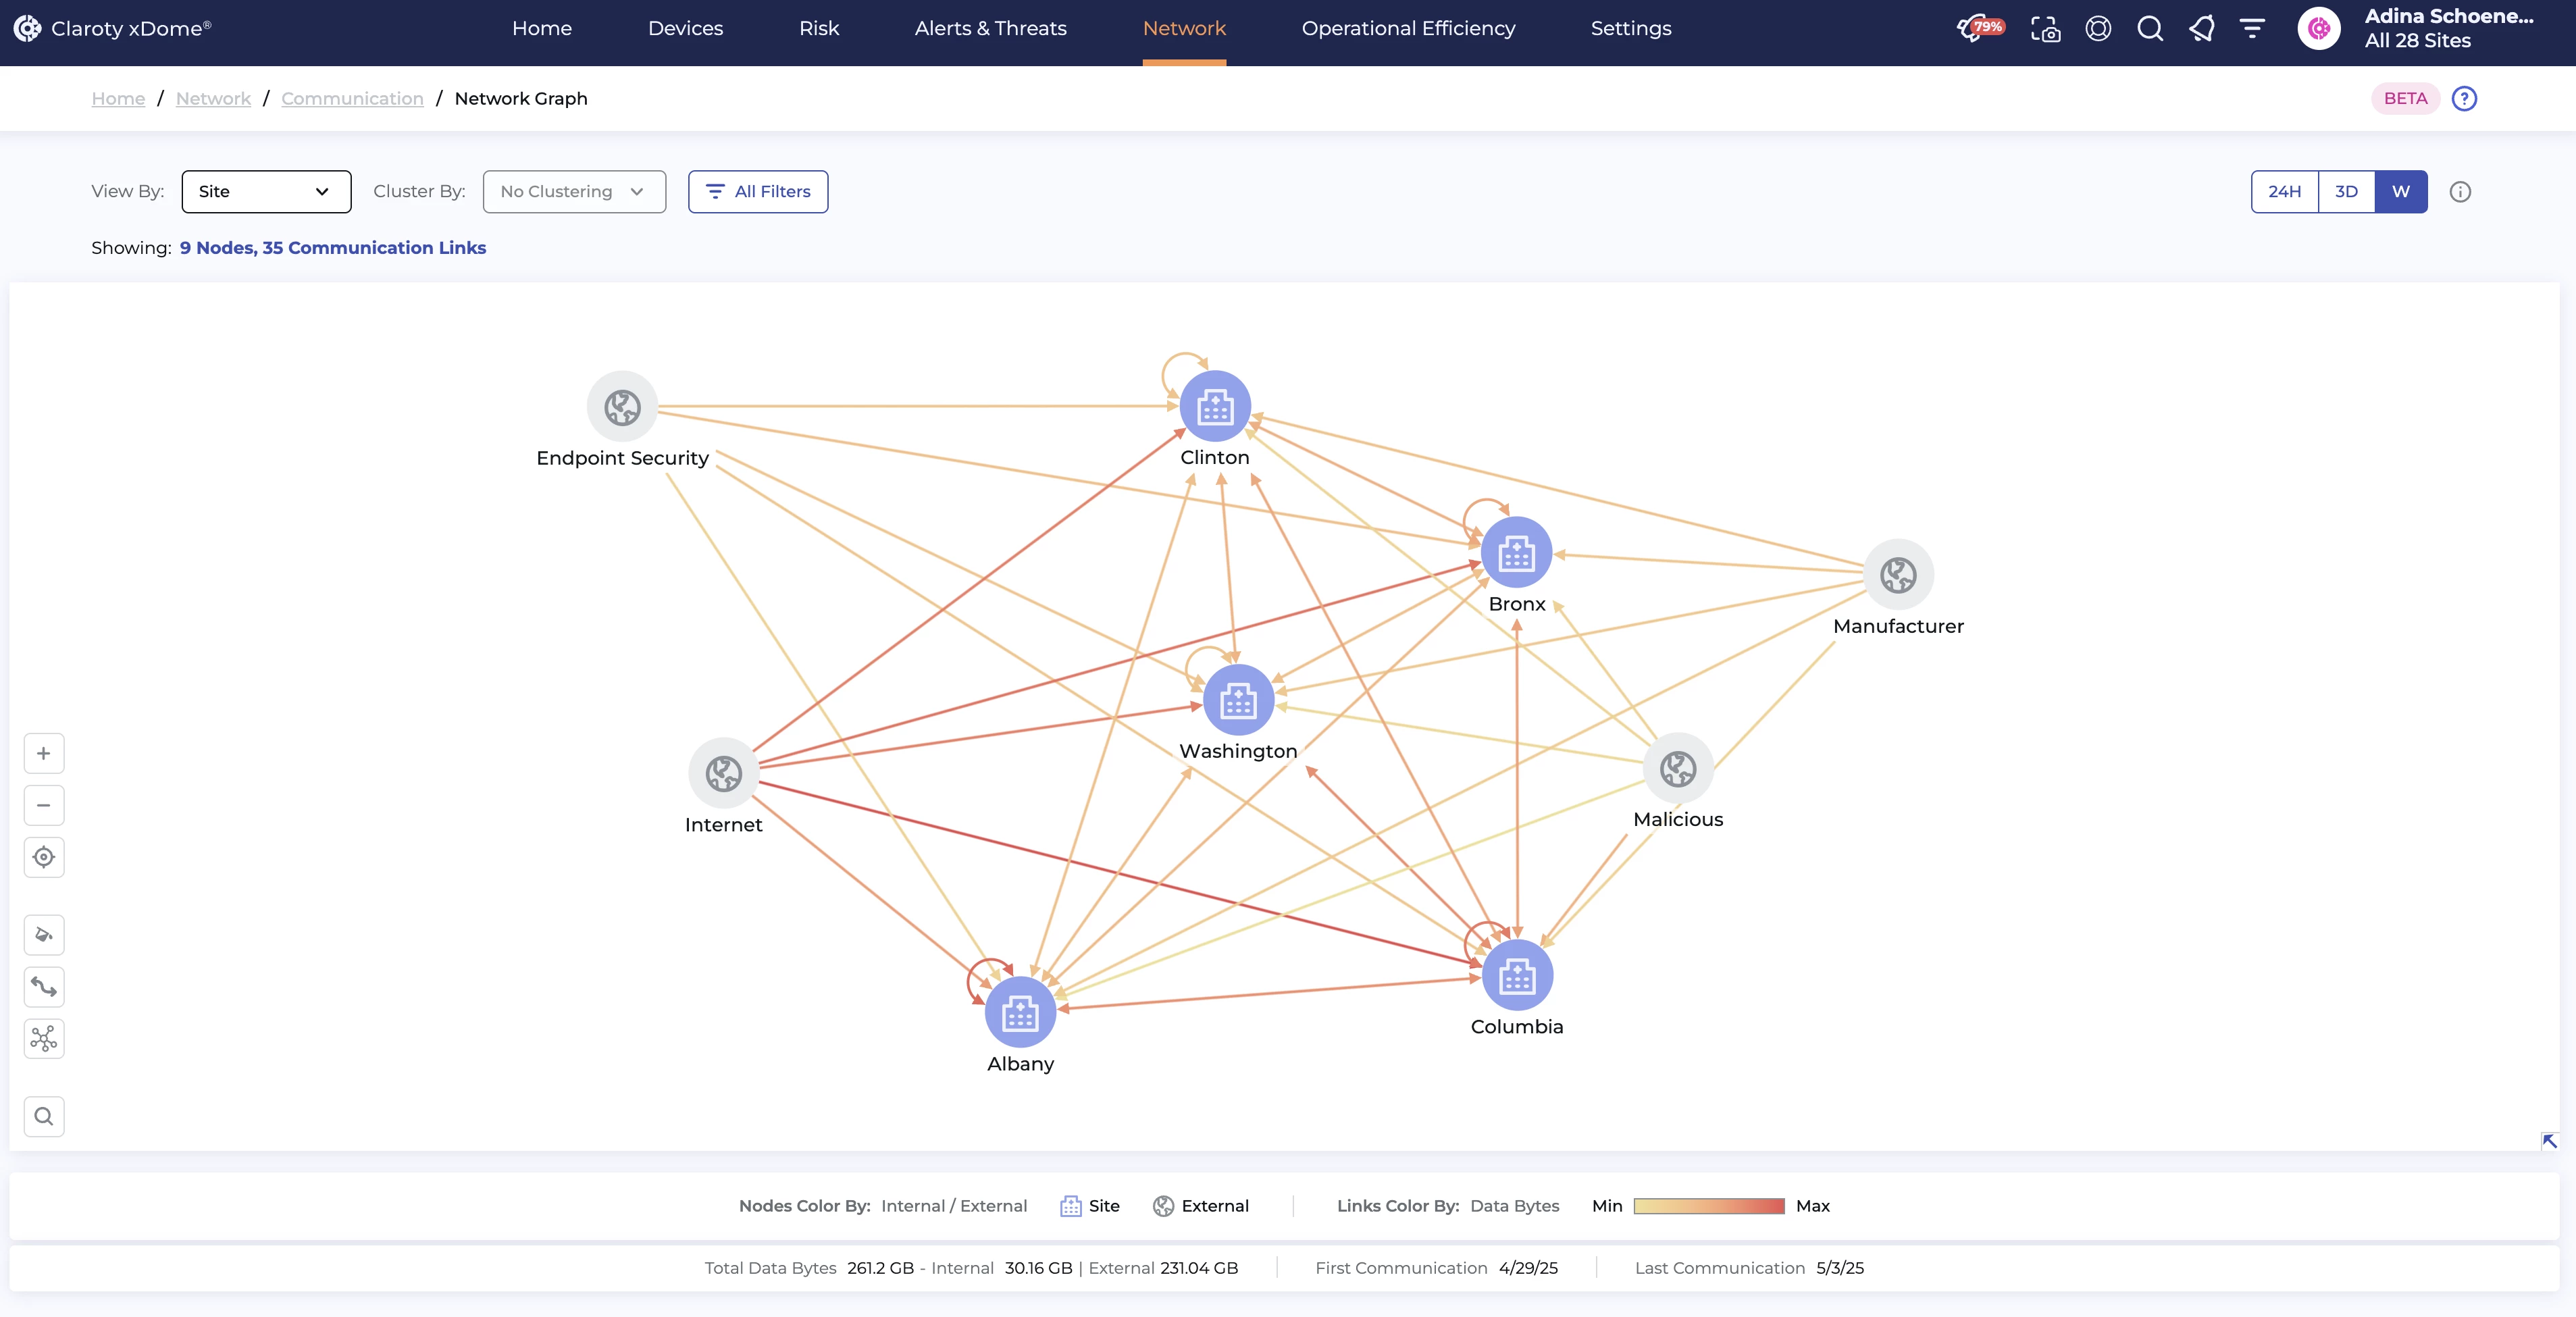
Task: Expand the Cluster By No Clustering dropdown
Action: (574, 191)
